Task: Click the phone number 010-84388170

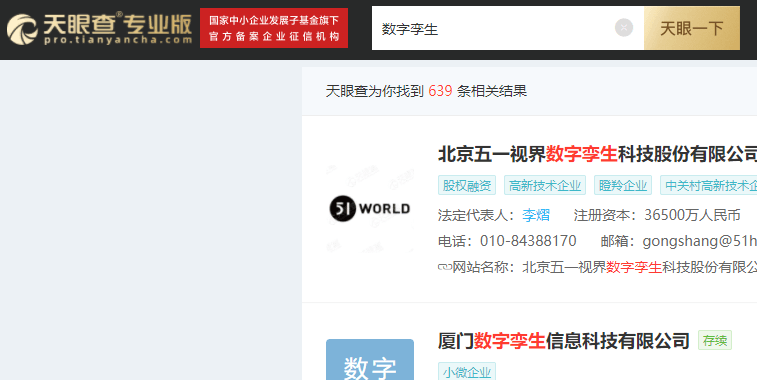Action: (528, 240)
